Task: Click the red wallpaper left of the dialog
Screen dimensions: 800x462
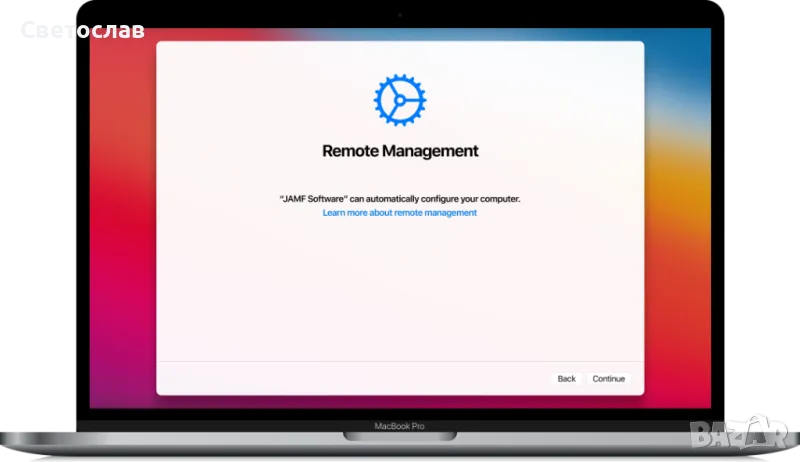Action: pyautogui.click(x=120, y=200)
